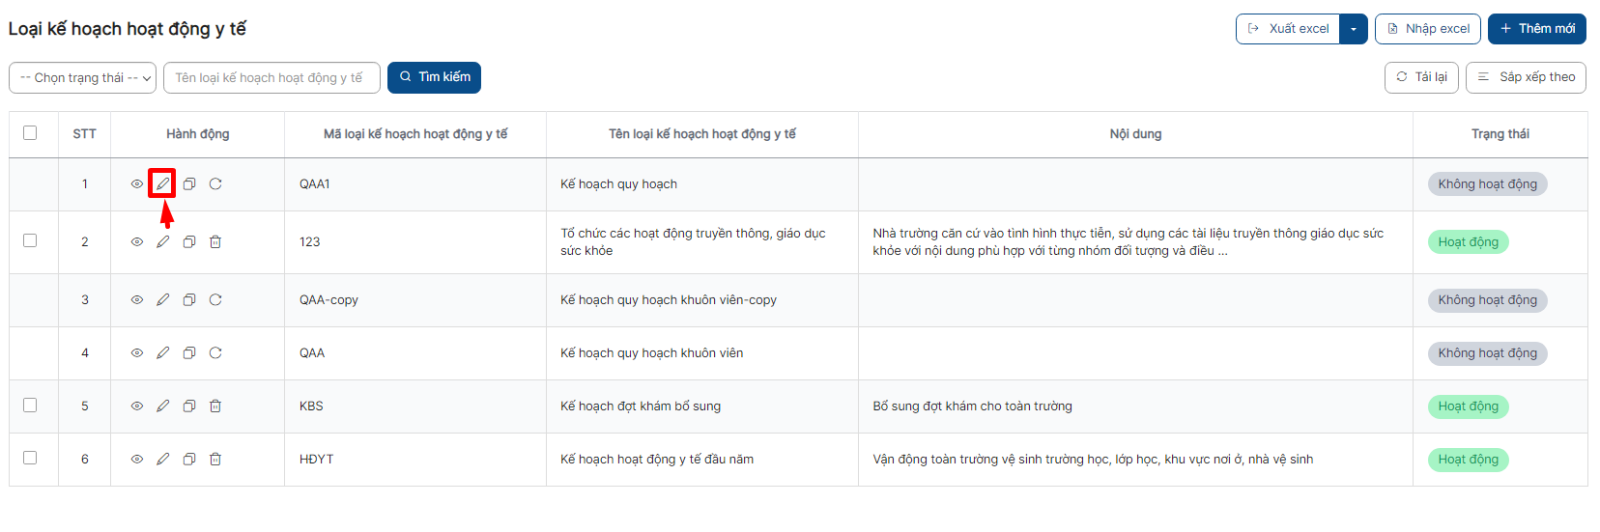Delete row KBS with the trash icon

coord(215,406)
